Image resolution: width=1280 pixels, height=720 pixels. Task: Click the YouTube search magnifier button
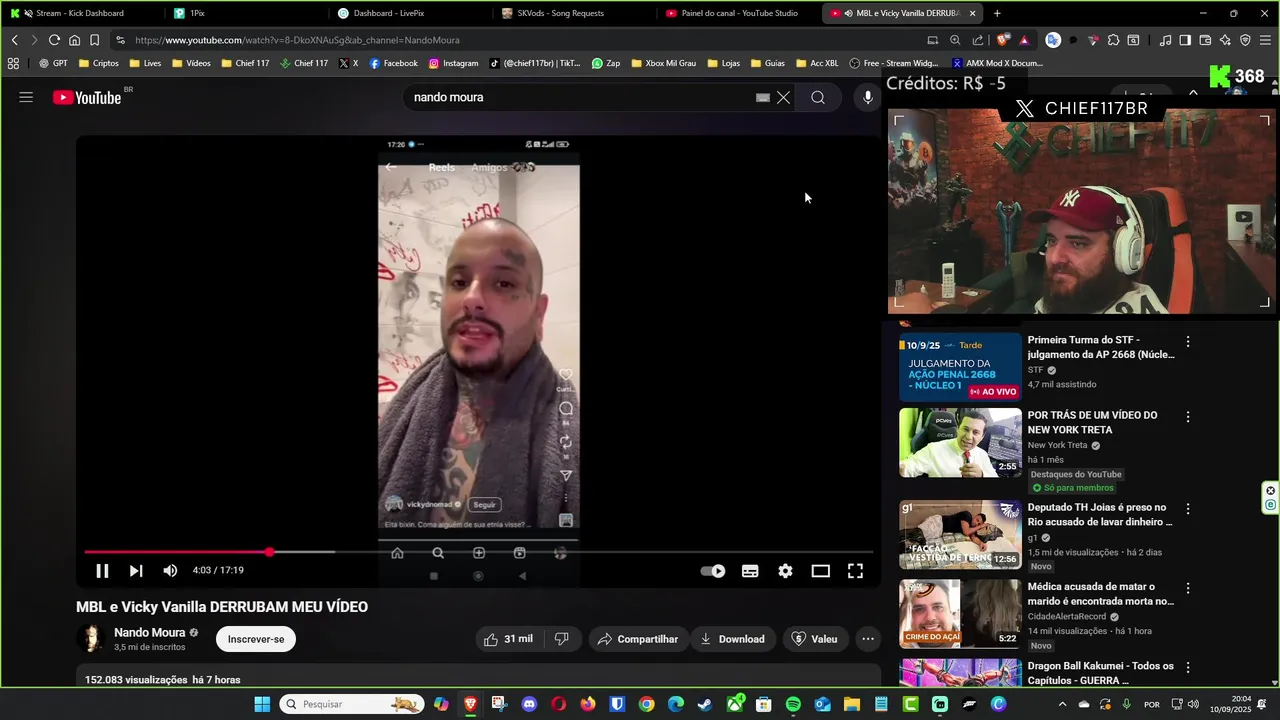click(x=818, y=97)
